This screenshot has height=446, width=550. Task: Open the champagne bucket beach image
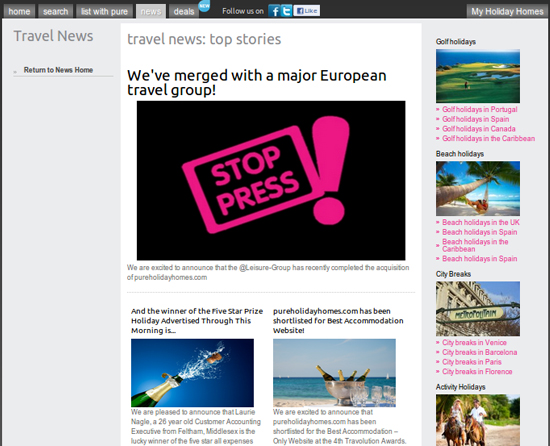coord(334,373)
